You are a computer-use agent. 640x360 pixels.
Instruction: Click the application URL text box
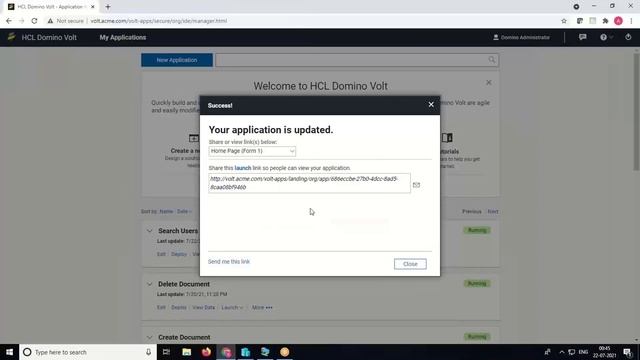pyautogui.click(x=309, y=183)
